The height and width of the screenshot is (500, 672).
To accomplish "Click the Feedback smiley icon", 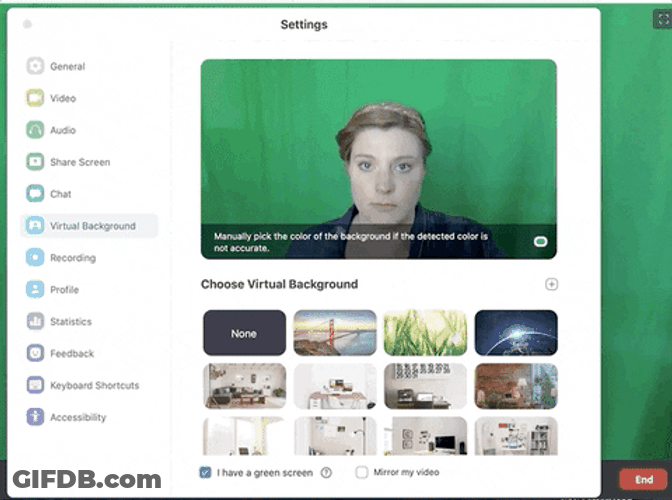I will (35, 353).
